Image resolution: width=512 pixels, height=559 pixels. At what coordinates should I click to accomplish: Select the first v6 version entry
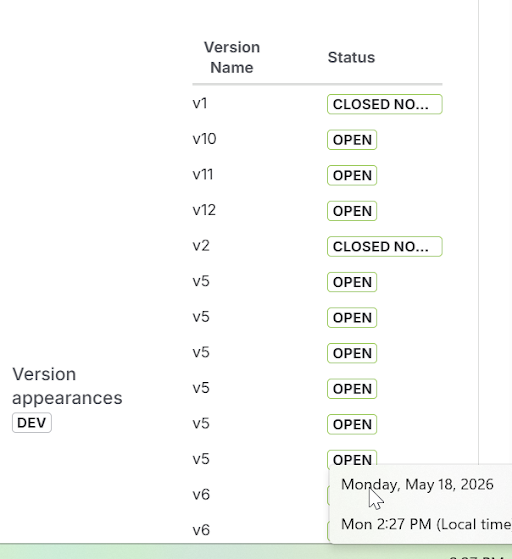coord(201,494)
